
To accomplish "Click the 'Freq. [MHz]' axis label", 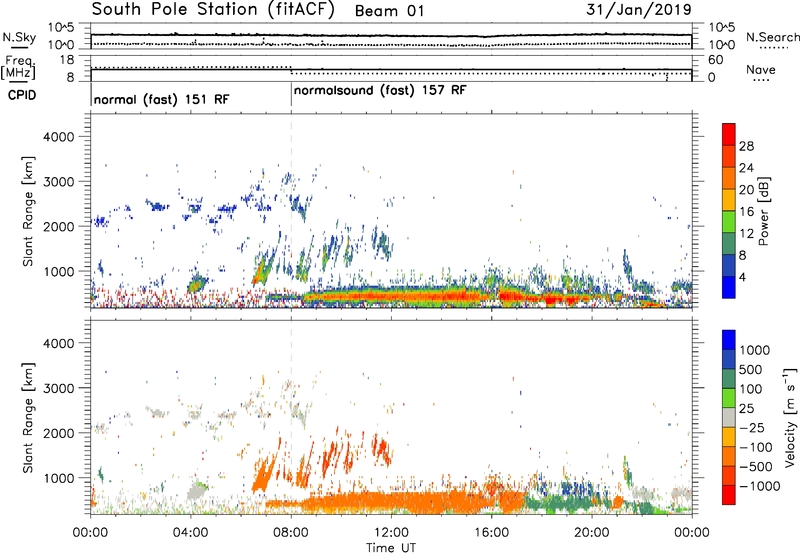I will [19, 68].
